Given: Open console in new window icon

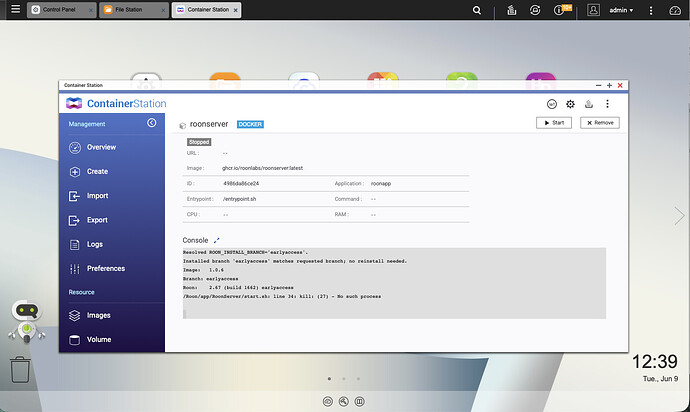Looking at the screenshot, I should pyautogui.click(x=216, y=240).
